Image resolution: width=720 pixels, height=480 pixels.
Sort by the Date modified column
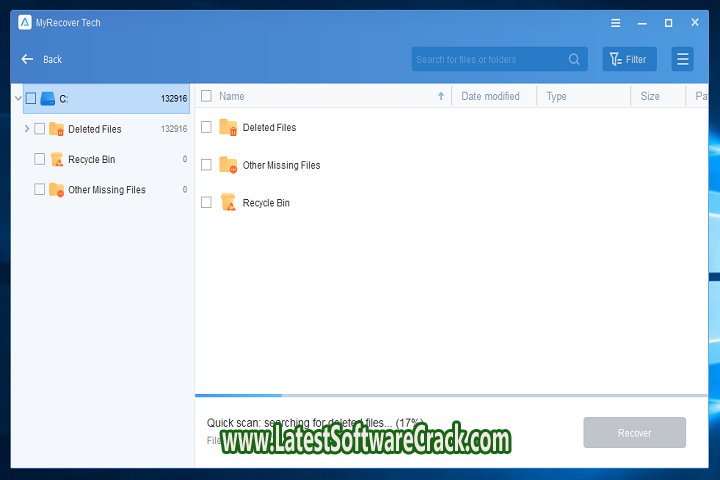tap(490, 96)
